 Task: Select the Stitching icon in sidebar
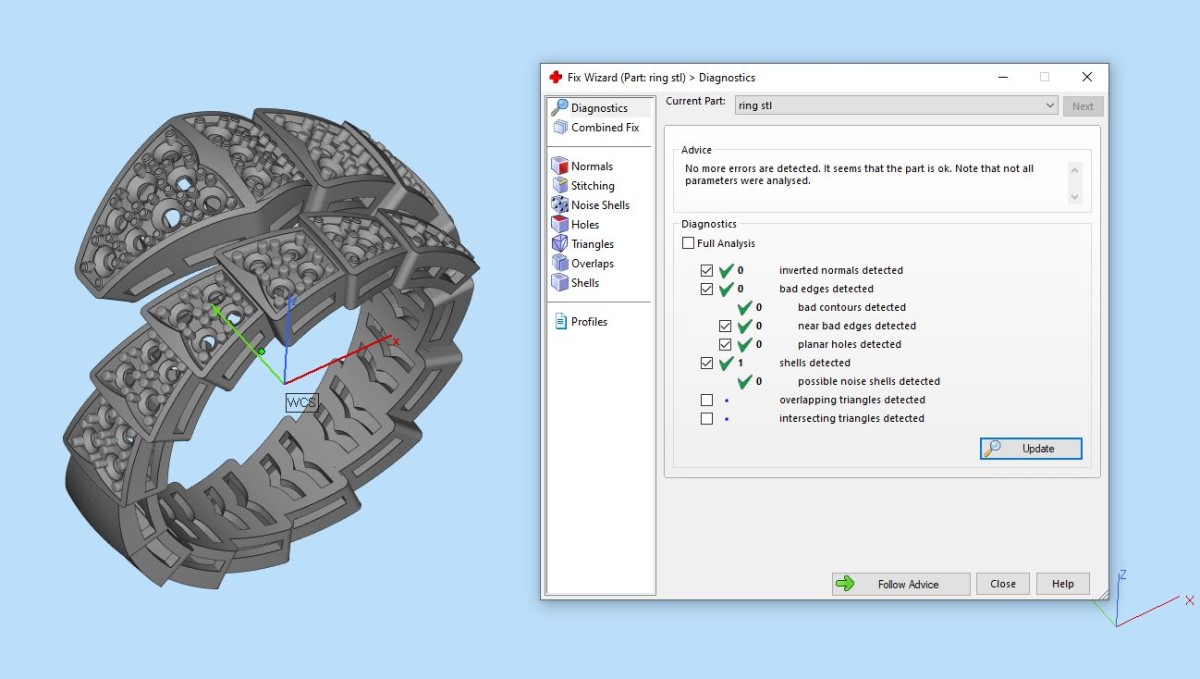point(560,186)
